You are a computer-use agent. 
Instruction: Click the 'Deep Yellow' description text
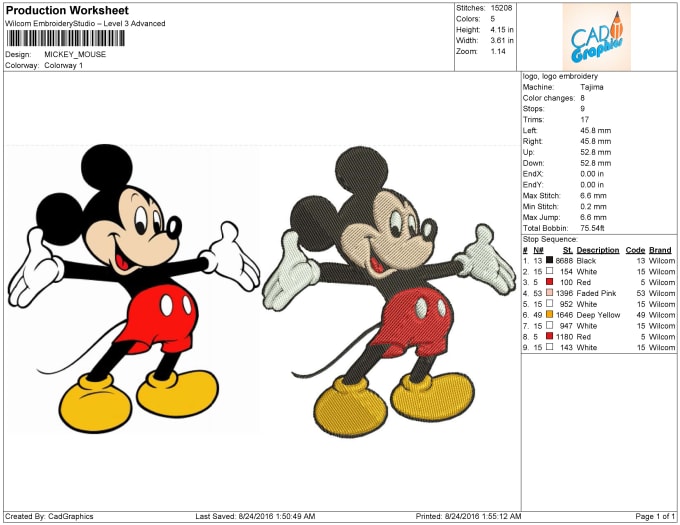pos(598,315)
